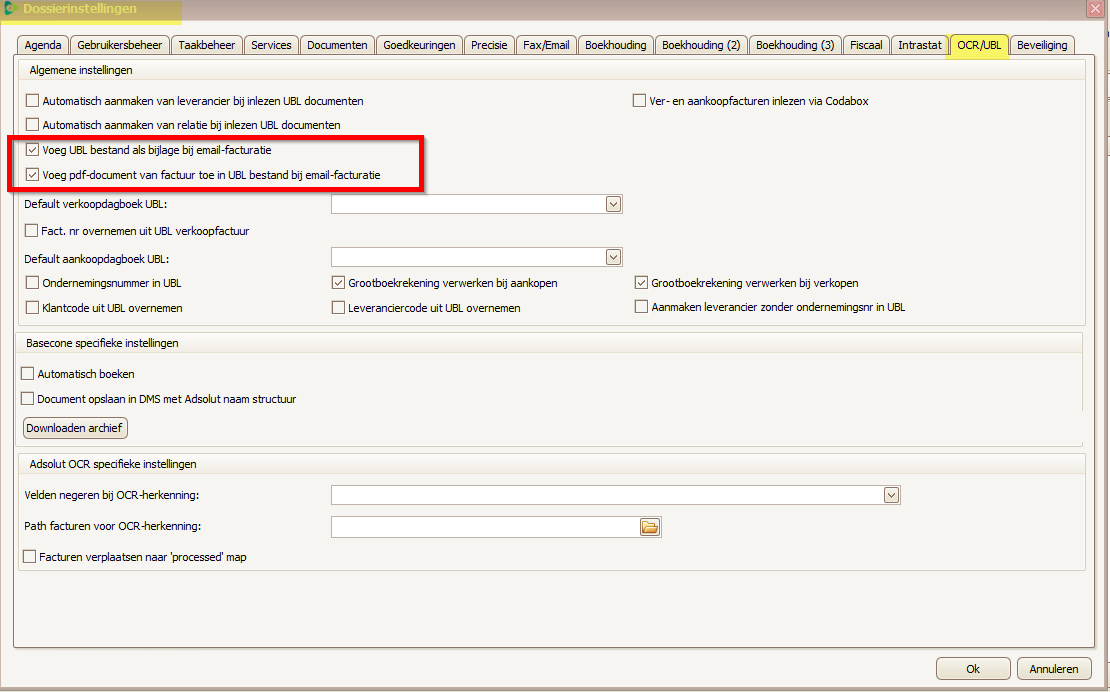1110x692 pixels.
Task: Click Annuleren to cancel settings
Action: (1053, 669)
